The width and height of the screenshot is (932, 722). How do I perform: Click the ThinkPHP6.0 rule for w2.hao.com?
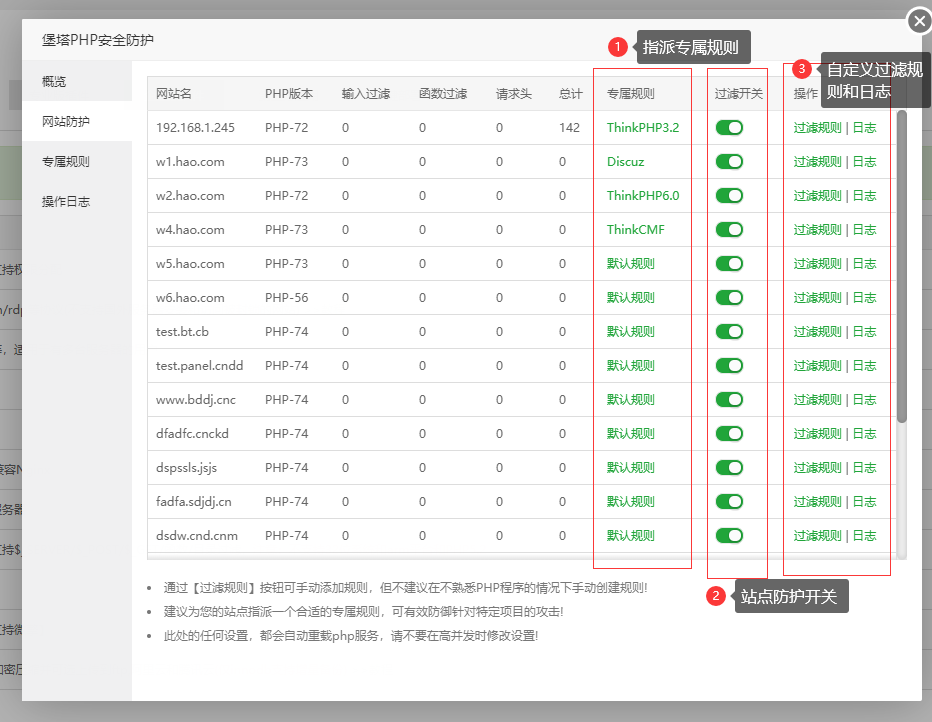coord(642,196)
